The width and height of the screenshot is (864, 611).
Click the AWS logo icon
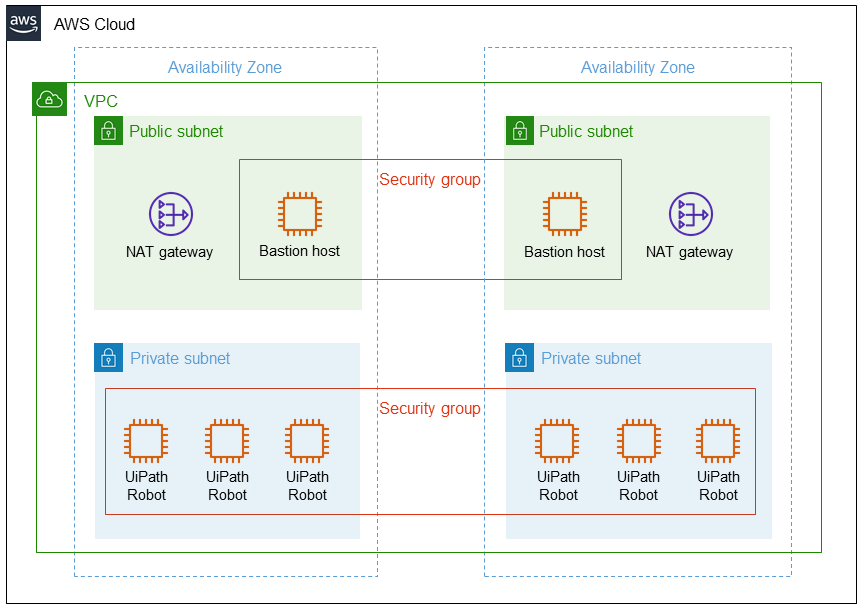24,24
